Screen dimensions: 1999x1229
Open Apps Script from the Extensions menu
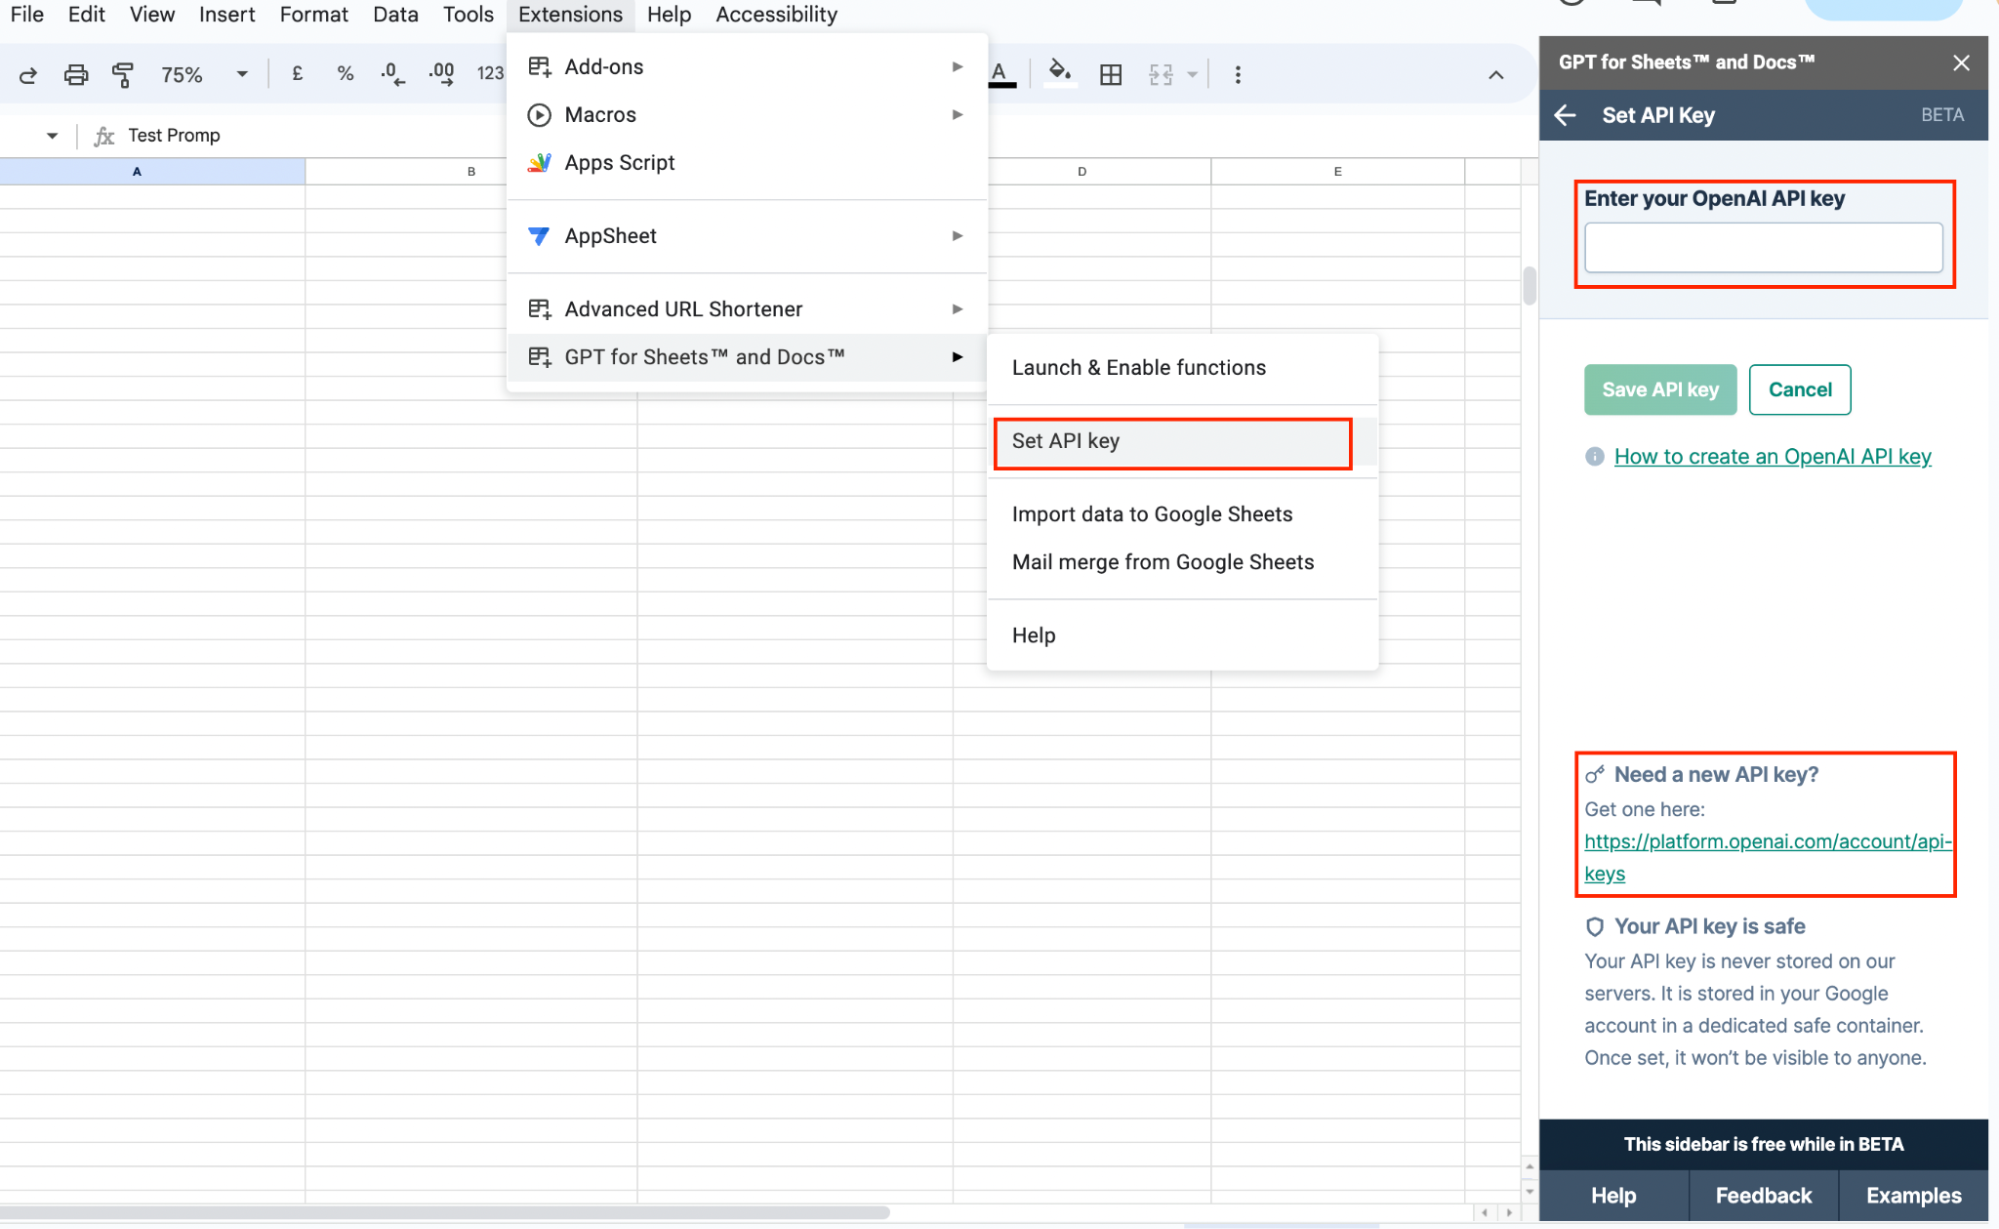747,163
